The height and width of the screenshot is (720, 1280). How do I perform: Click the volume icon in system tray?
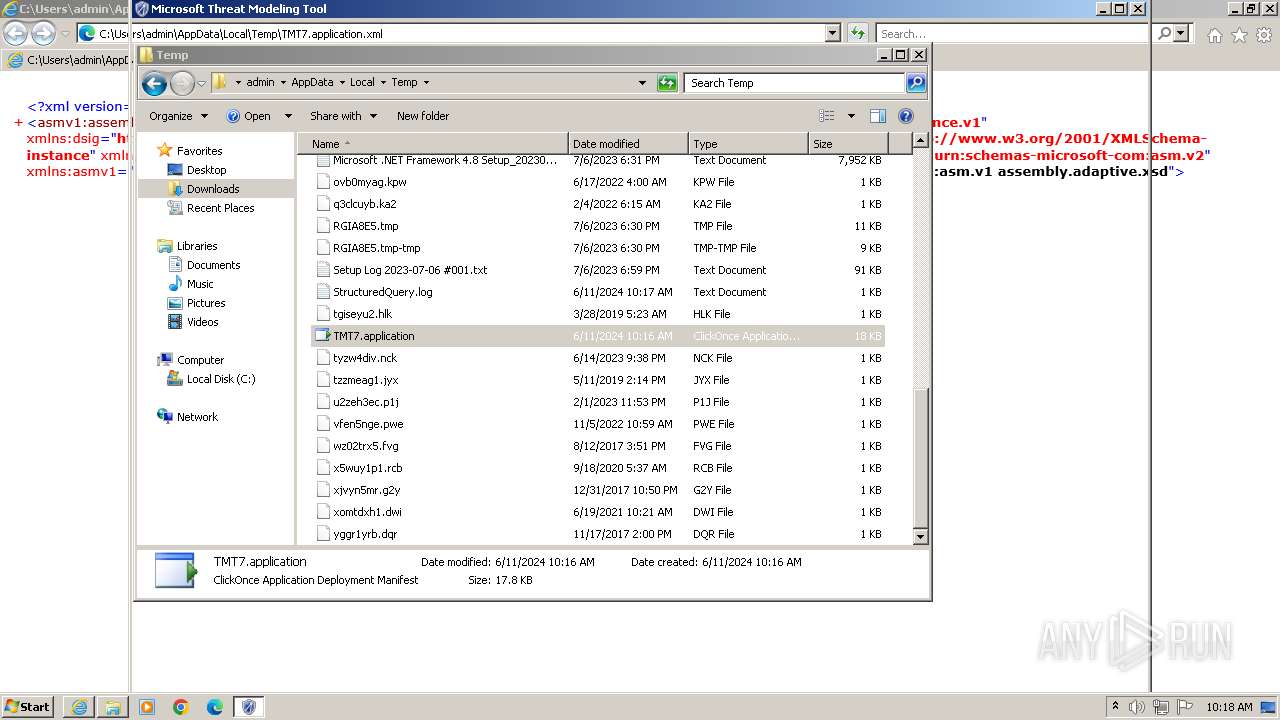click(1137, 707)
